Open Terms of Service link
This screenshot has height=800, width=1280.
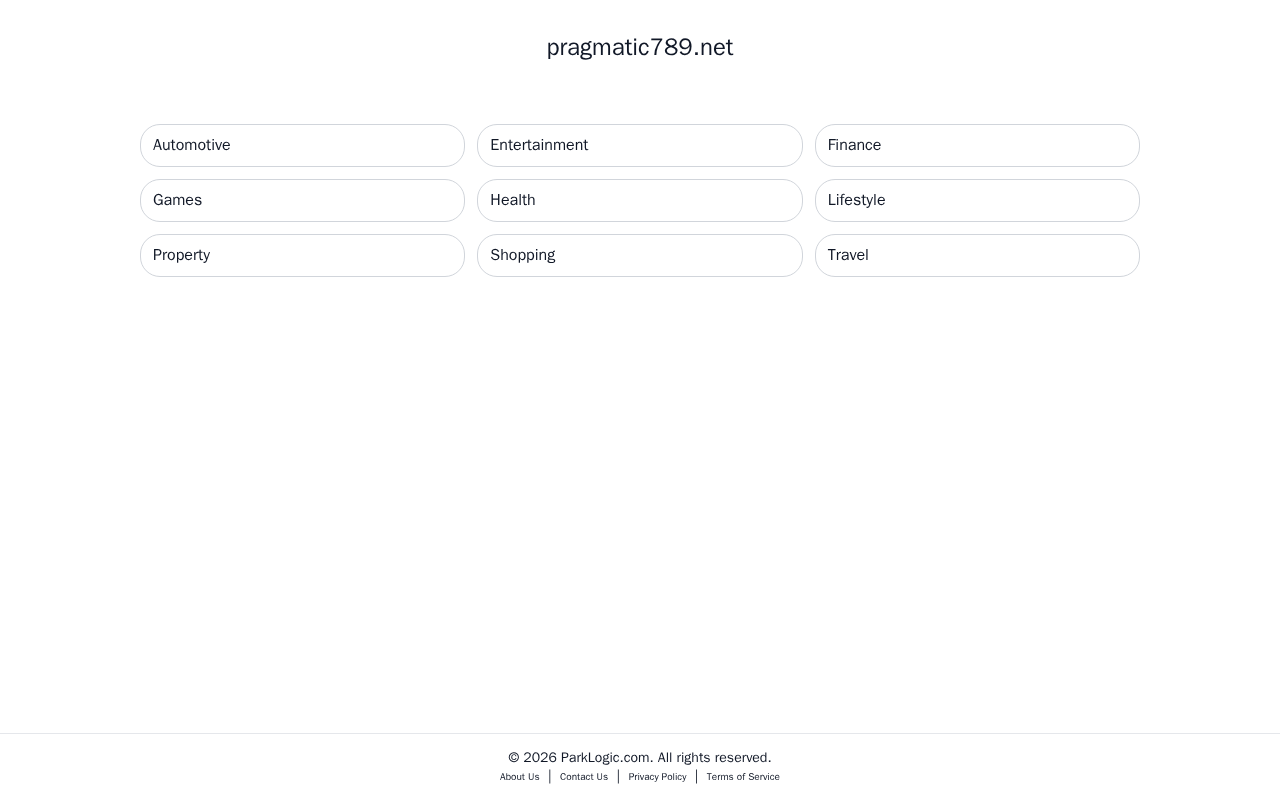743,777
